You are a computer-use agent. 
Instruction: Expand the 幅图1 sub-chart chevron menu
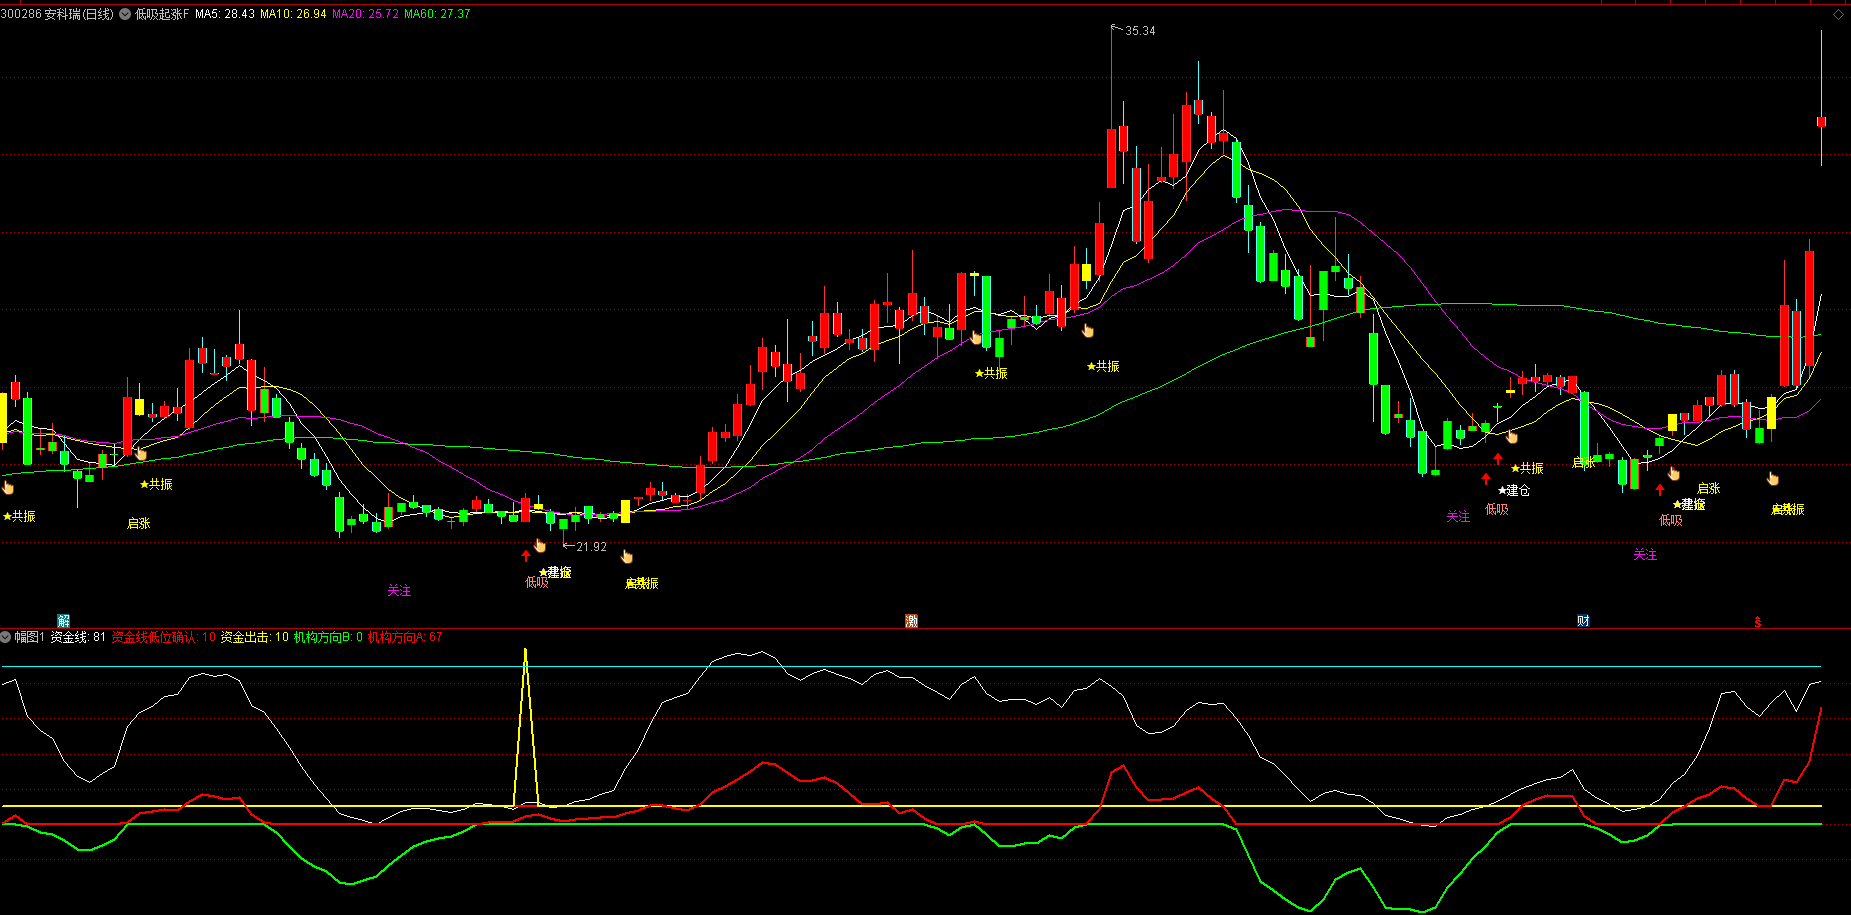click(x=6, y=637)
